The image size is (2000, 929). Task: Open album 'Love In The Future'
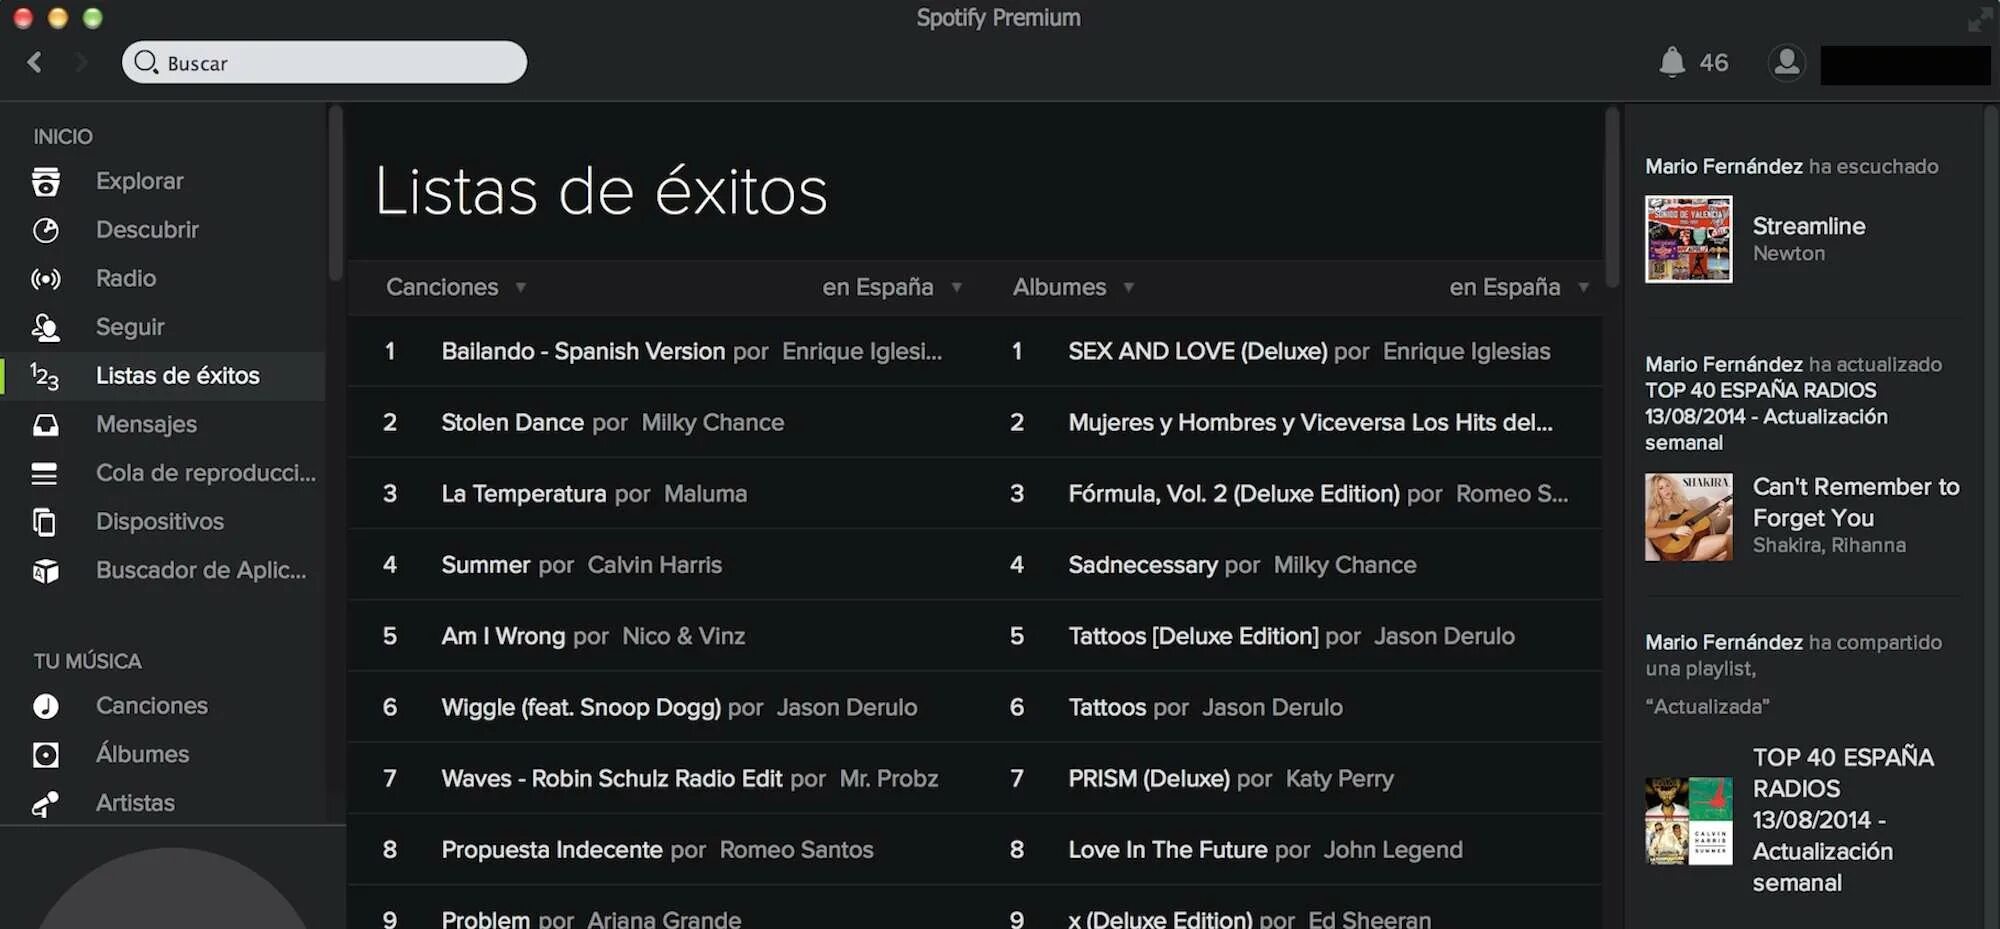[1167, 850]
